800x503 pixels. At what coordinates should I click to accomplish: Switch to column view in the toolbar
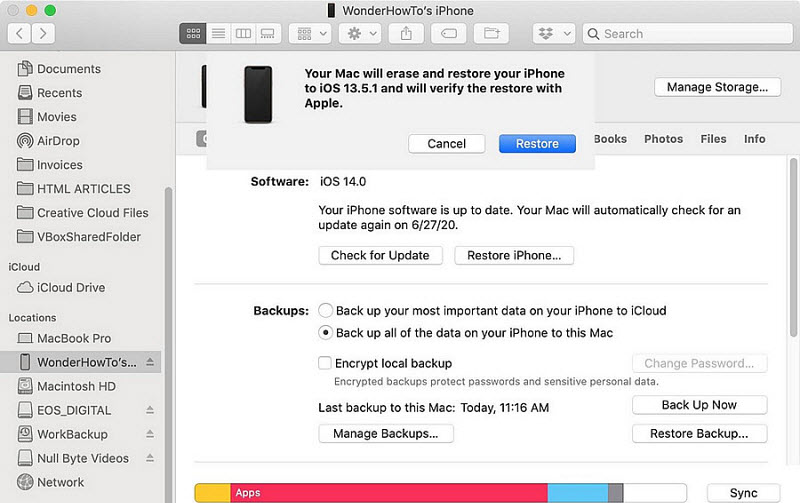[x=243, y=34]
